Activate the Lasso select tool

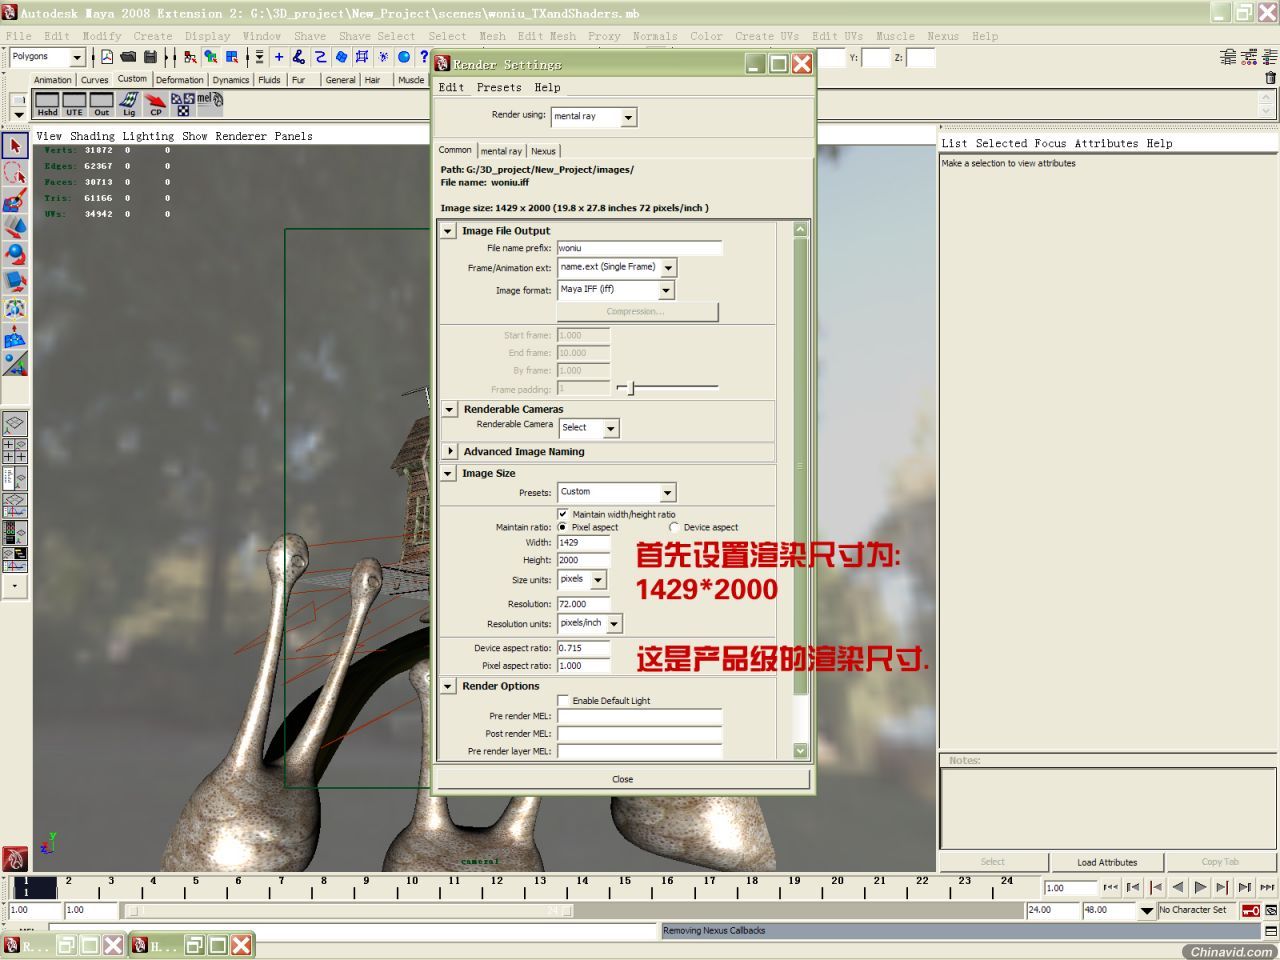tap(14, 173)
